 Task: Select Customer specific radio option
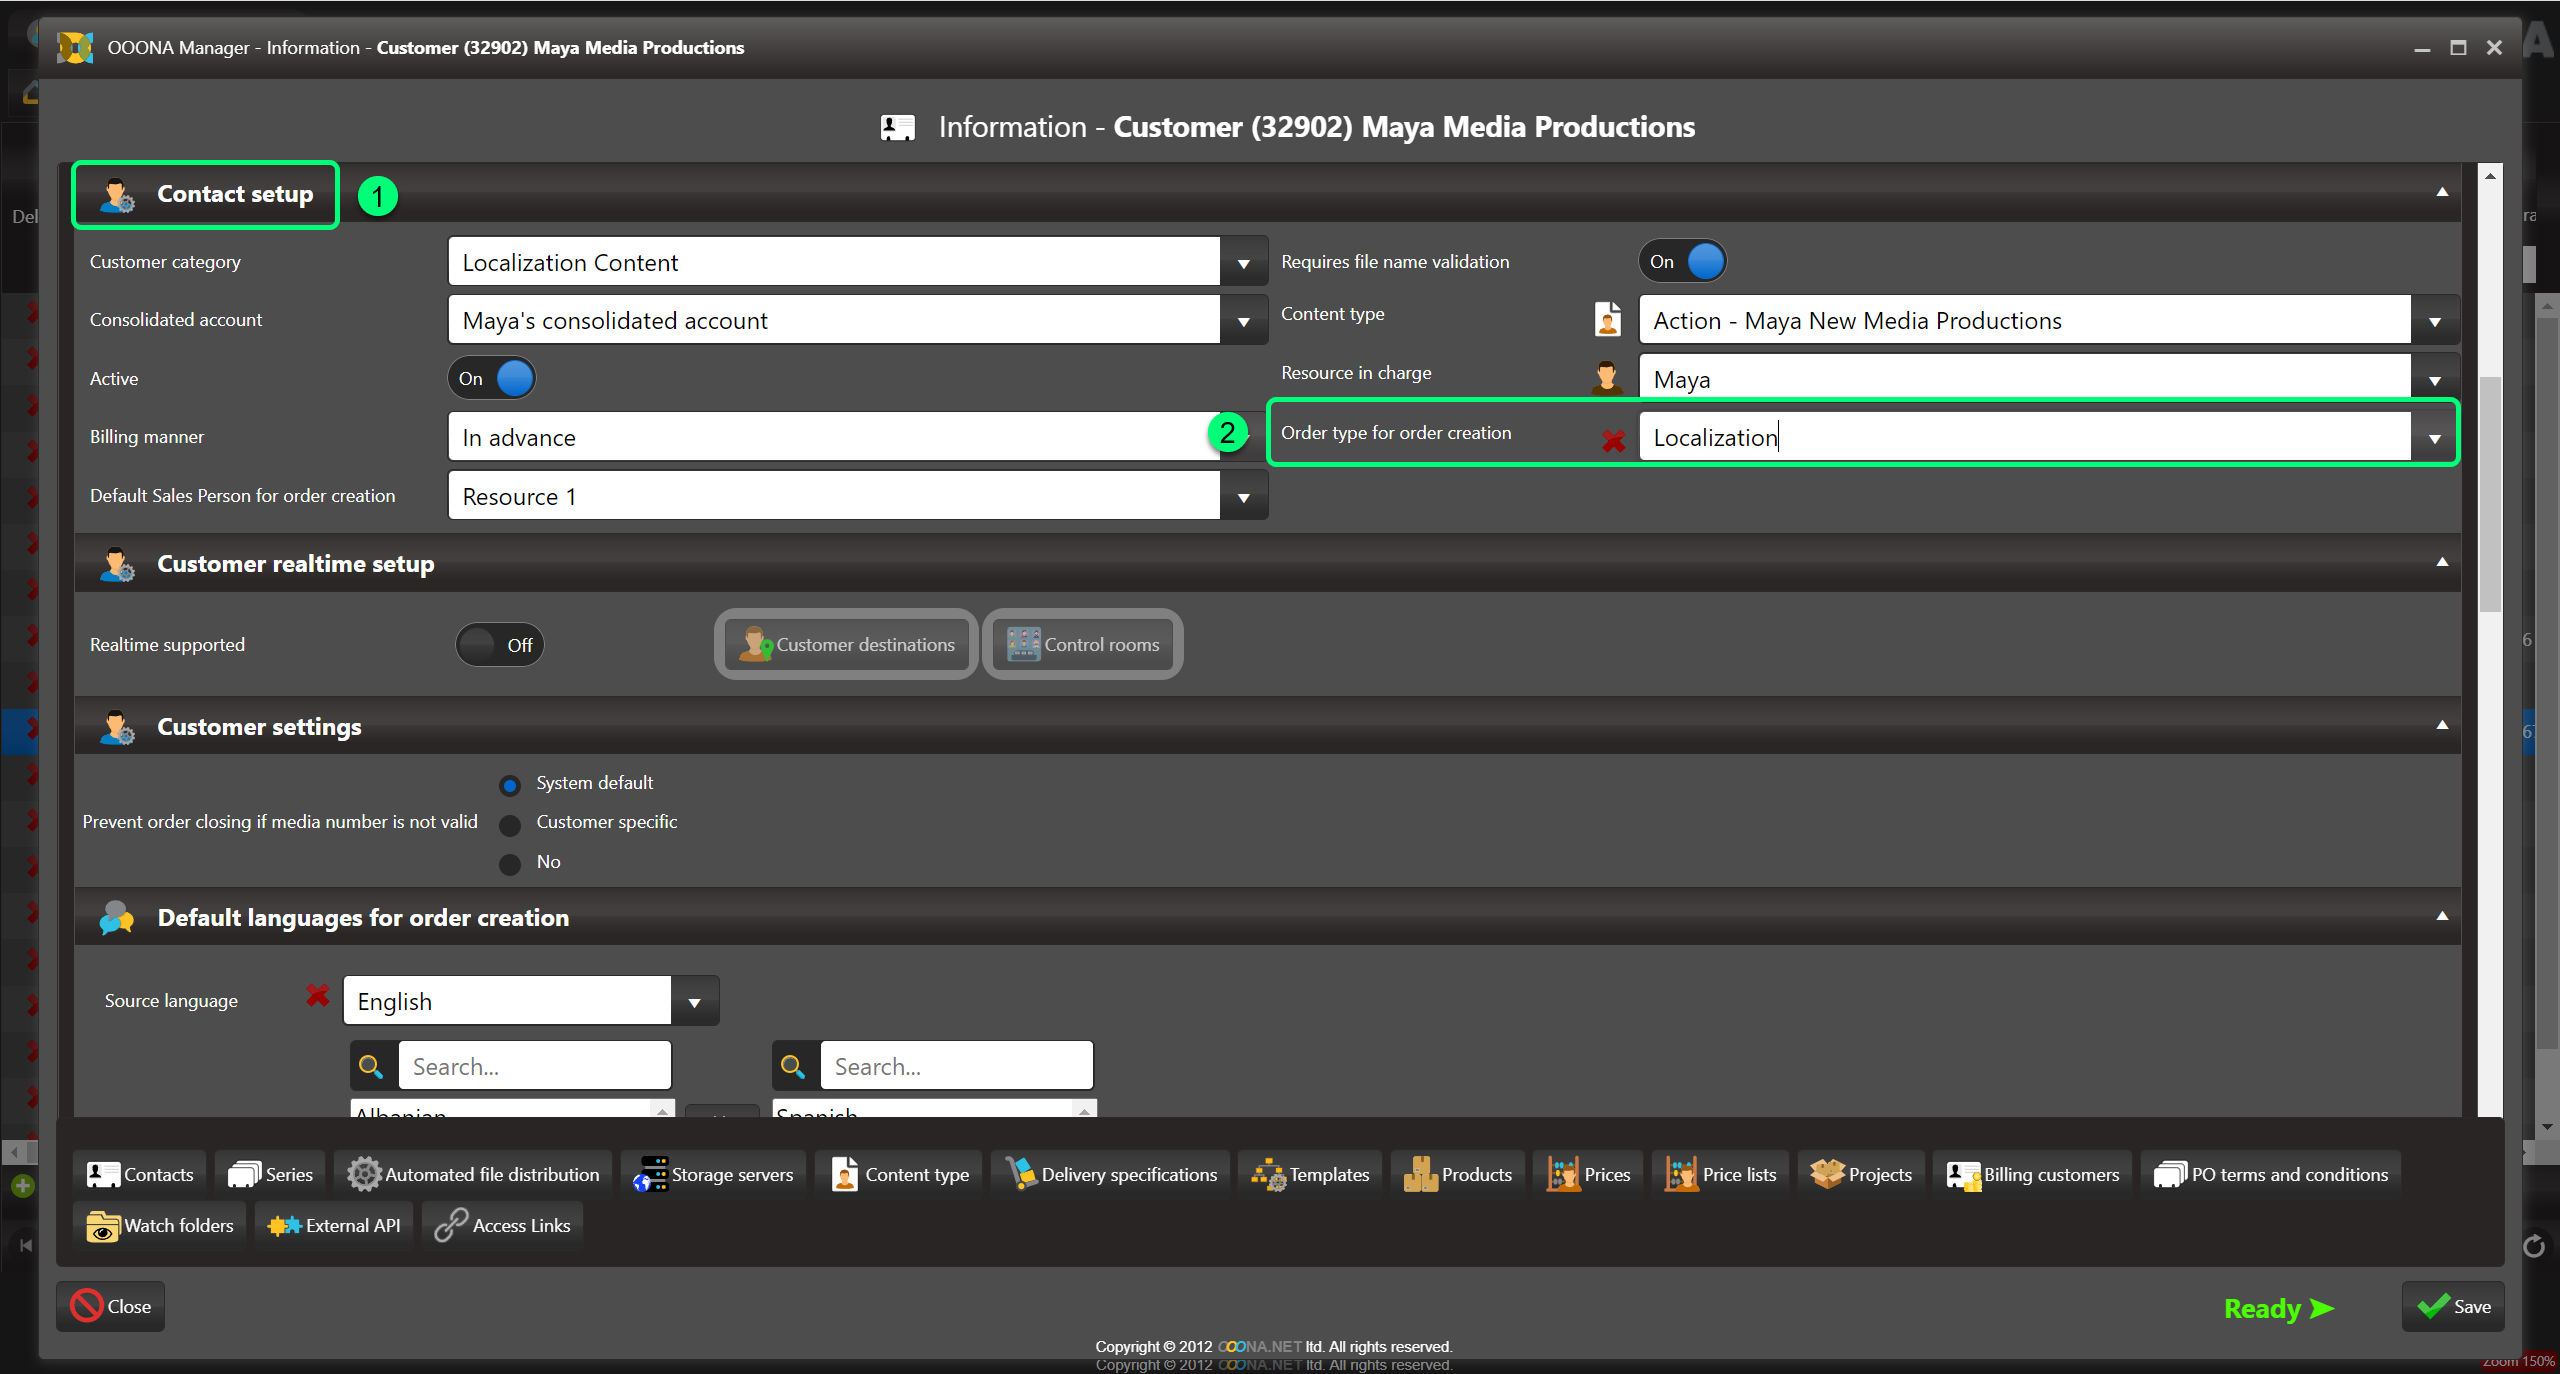510,824
